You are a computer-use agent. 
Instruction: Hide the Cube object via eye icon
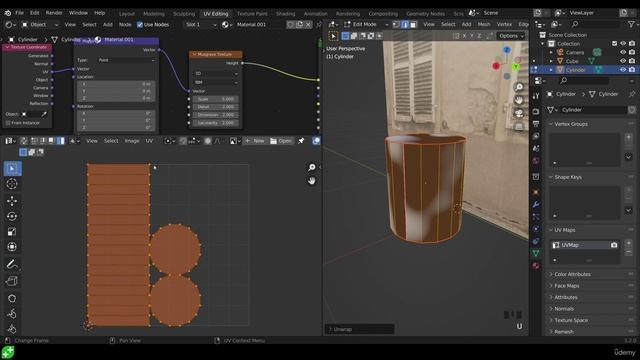[623, 61]
